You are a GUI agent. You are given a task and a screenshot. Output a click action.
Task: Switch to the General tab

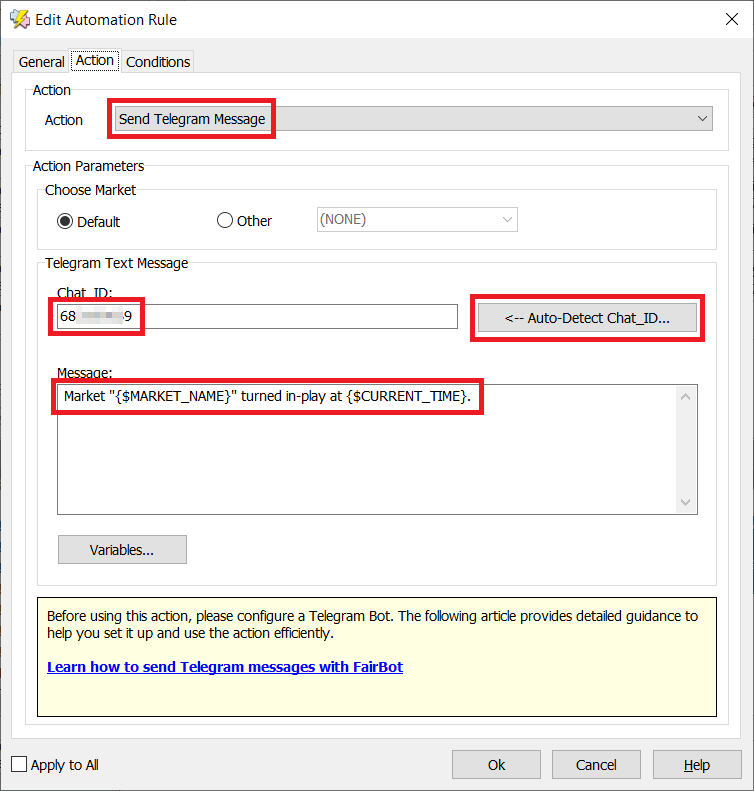[x=42, y=62]
